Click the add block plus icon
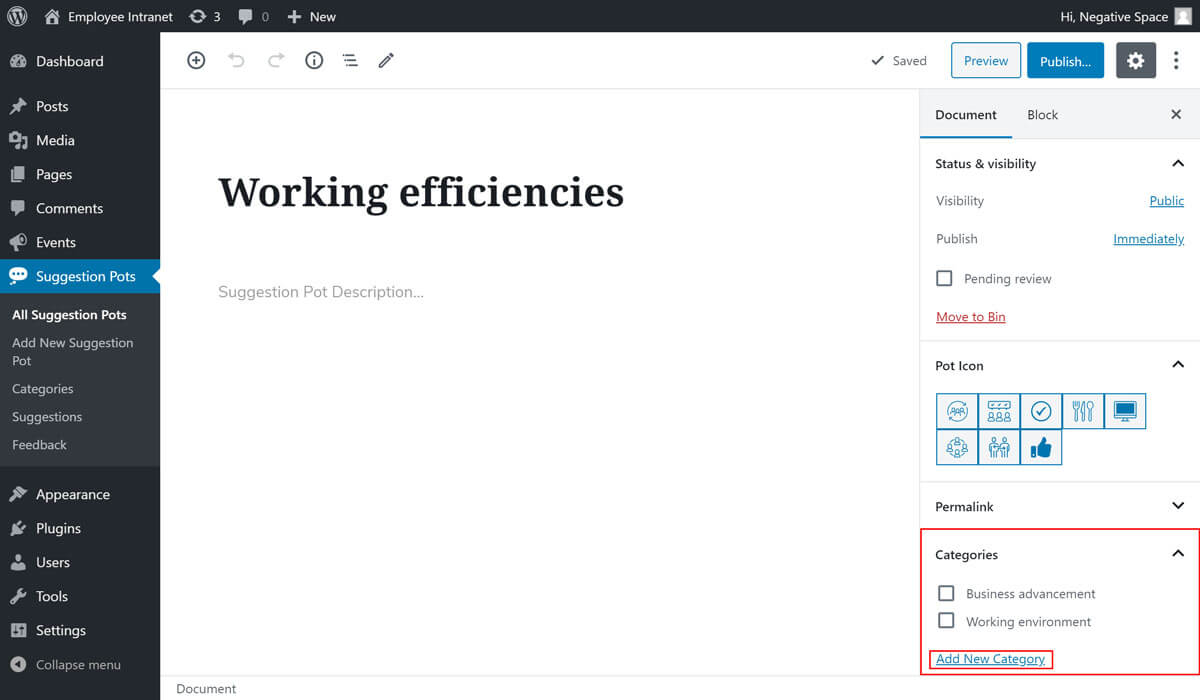Image resolution: width=1200 pixels, height=700 pixels. (196, 61)
